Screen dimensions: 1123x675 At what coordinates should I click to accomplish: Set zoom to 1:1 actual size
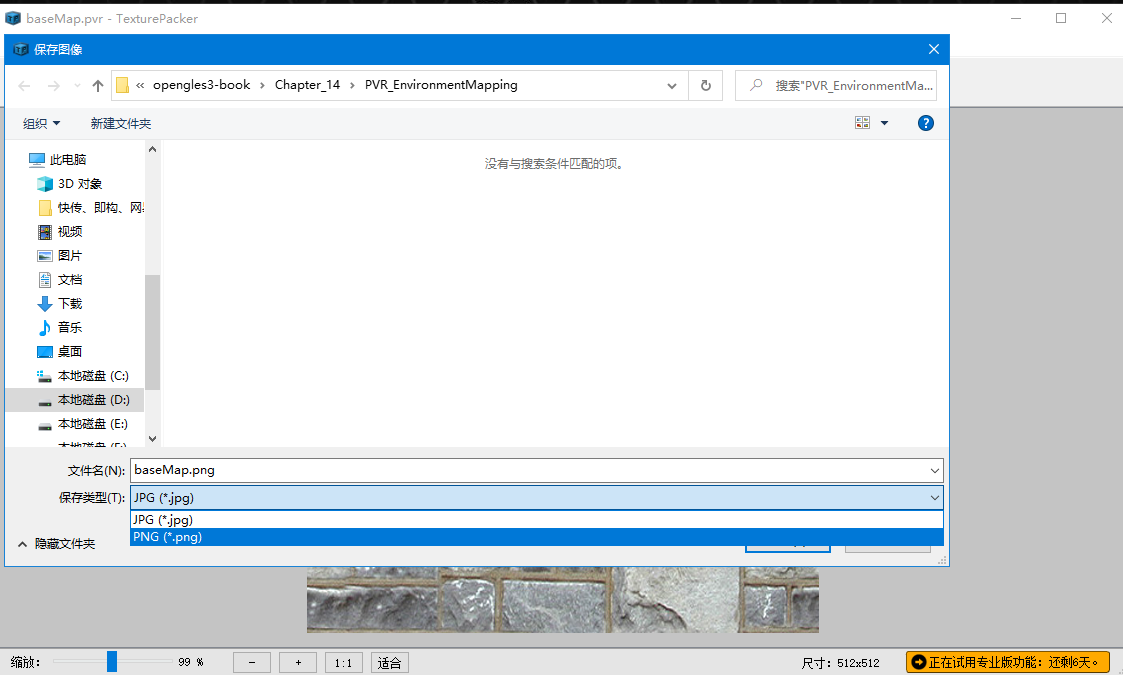pos(343,662)
